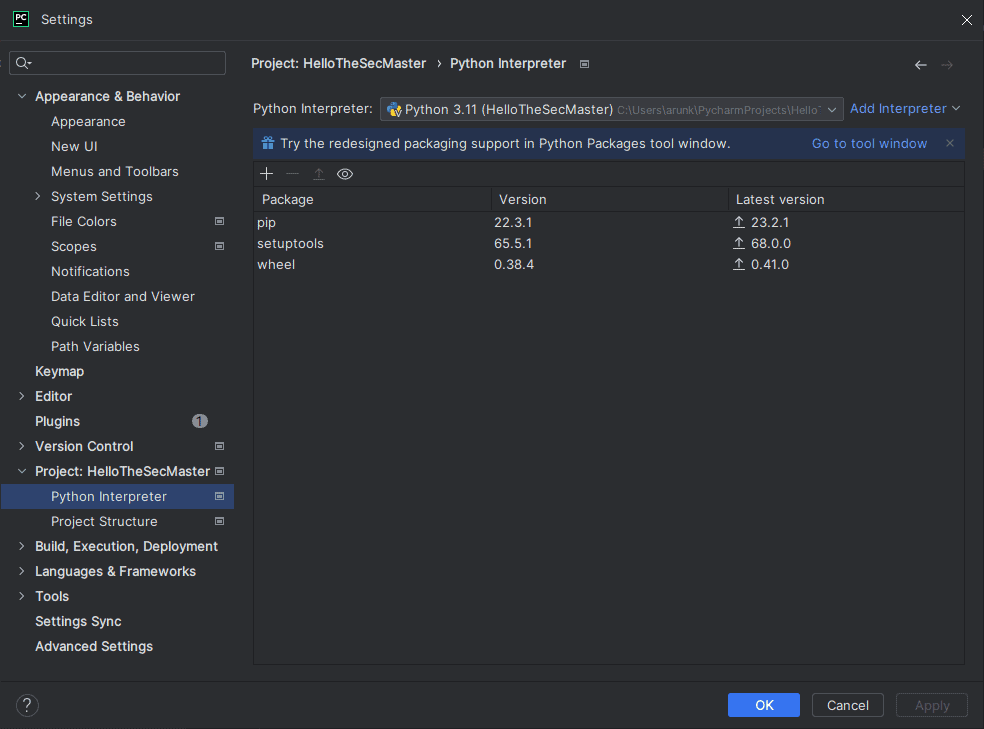Open Menus and Toolbars settings
The height and width of the screenshot is (729, 984).
pos(115,171)
